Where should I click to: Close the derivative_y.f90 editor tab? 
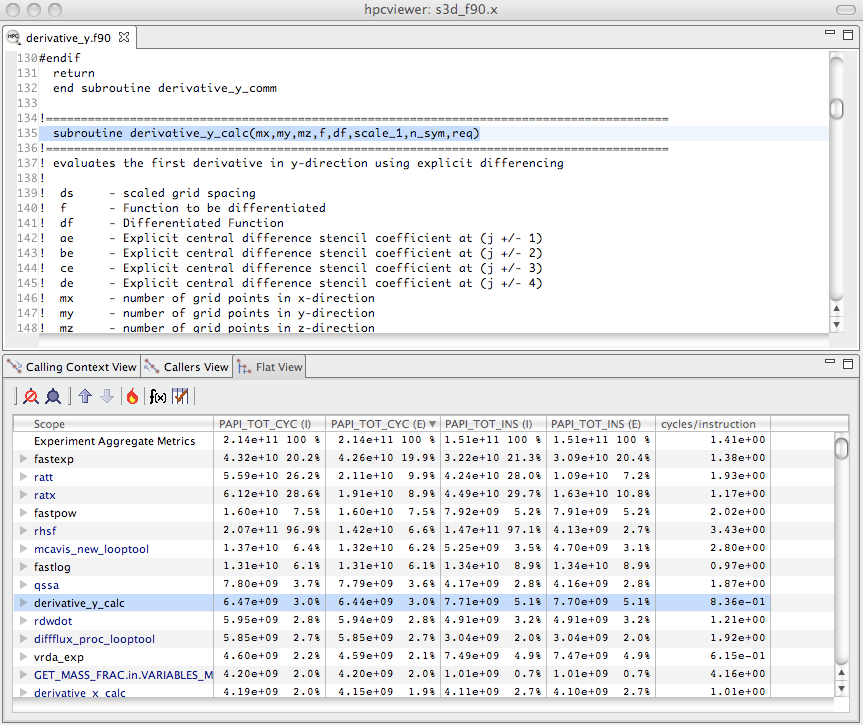124,38
